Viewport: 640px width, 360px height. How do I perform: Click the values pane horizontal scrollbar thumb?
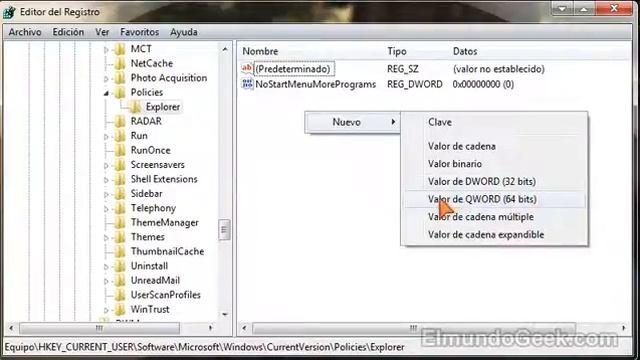[x=414, y=328]
